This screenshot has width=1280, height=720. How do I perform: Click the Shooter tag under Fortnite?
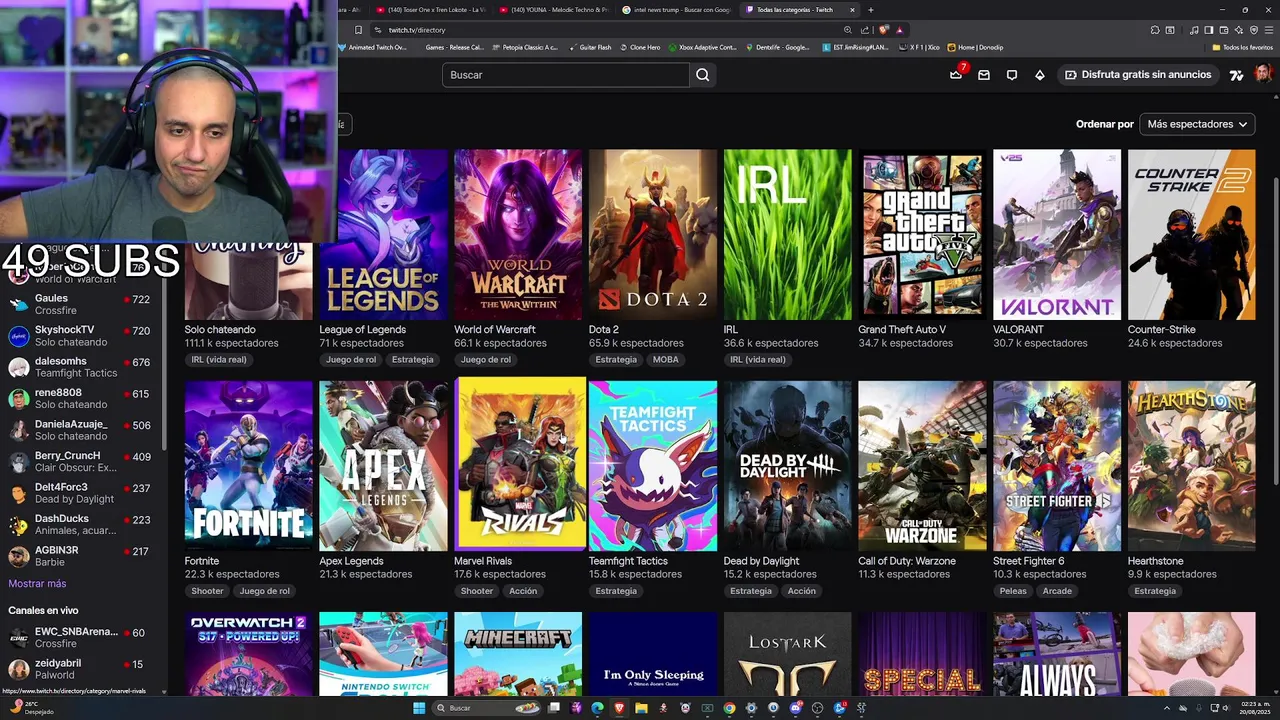coord(207,591)
